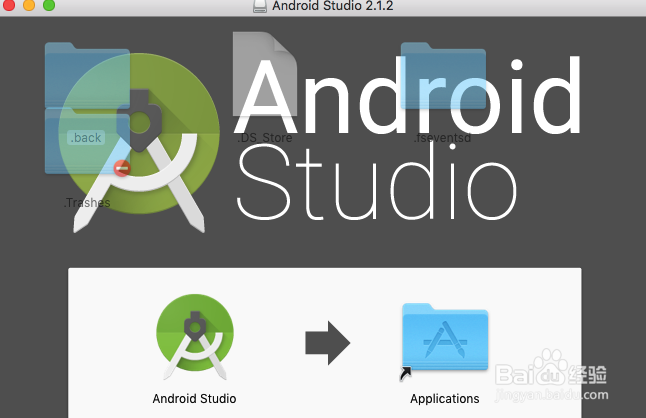The image size is (646, 418).
Task: Close the Android Studio 2.1.2 window
Action: point(9,5)
